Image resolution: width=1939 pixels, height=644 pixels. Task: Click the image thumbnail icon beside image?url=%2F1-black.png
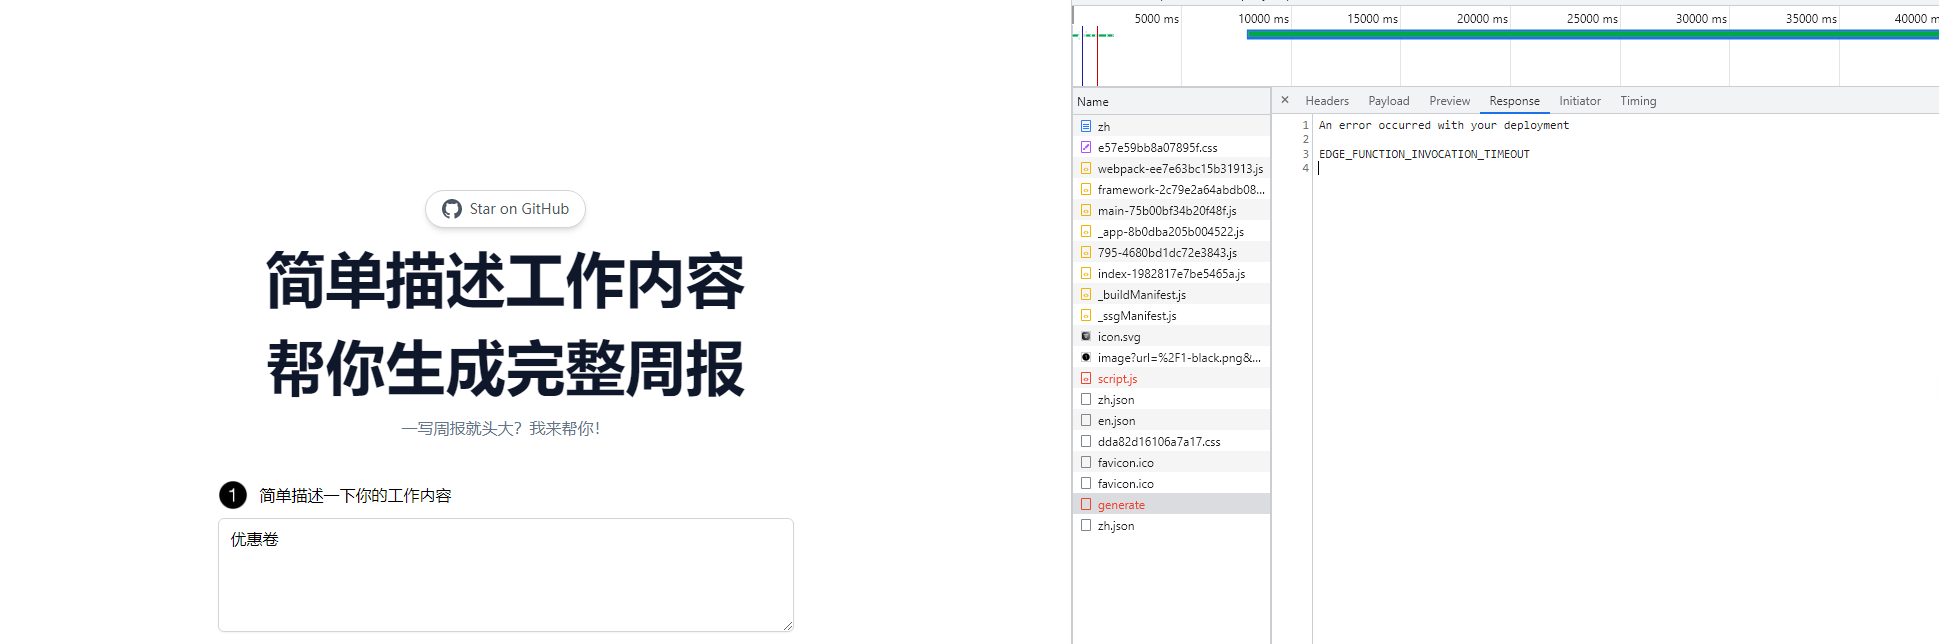(x=1086, y=357)
